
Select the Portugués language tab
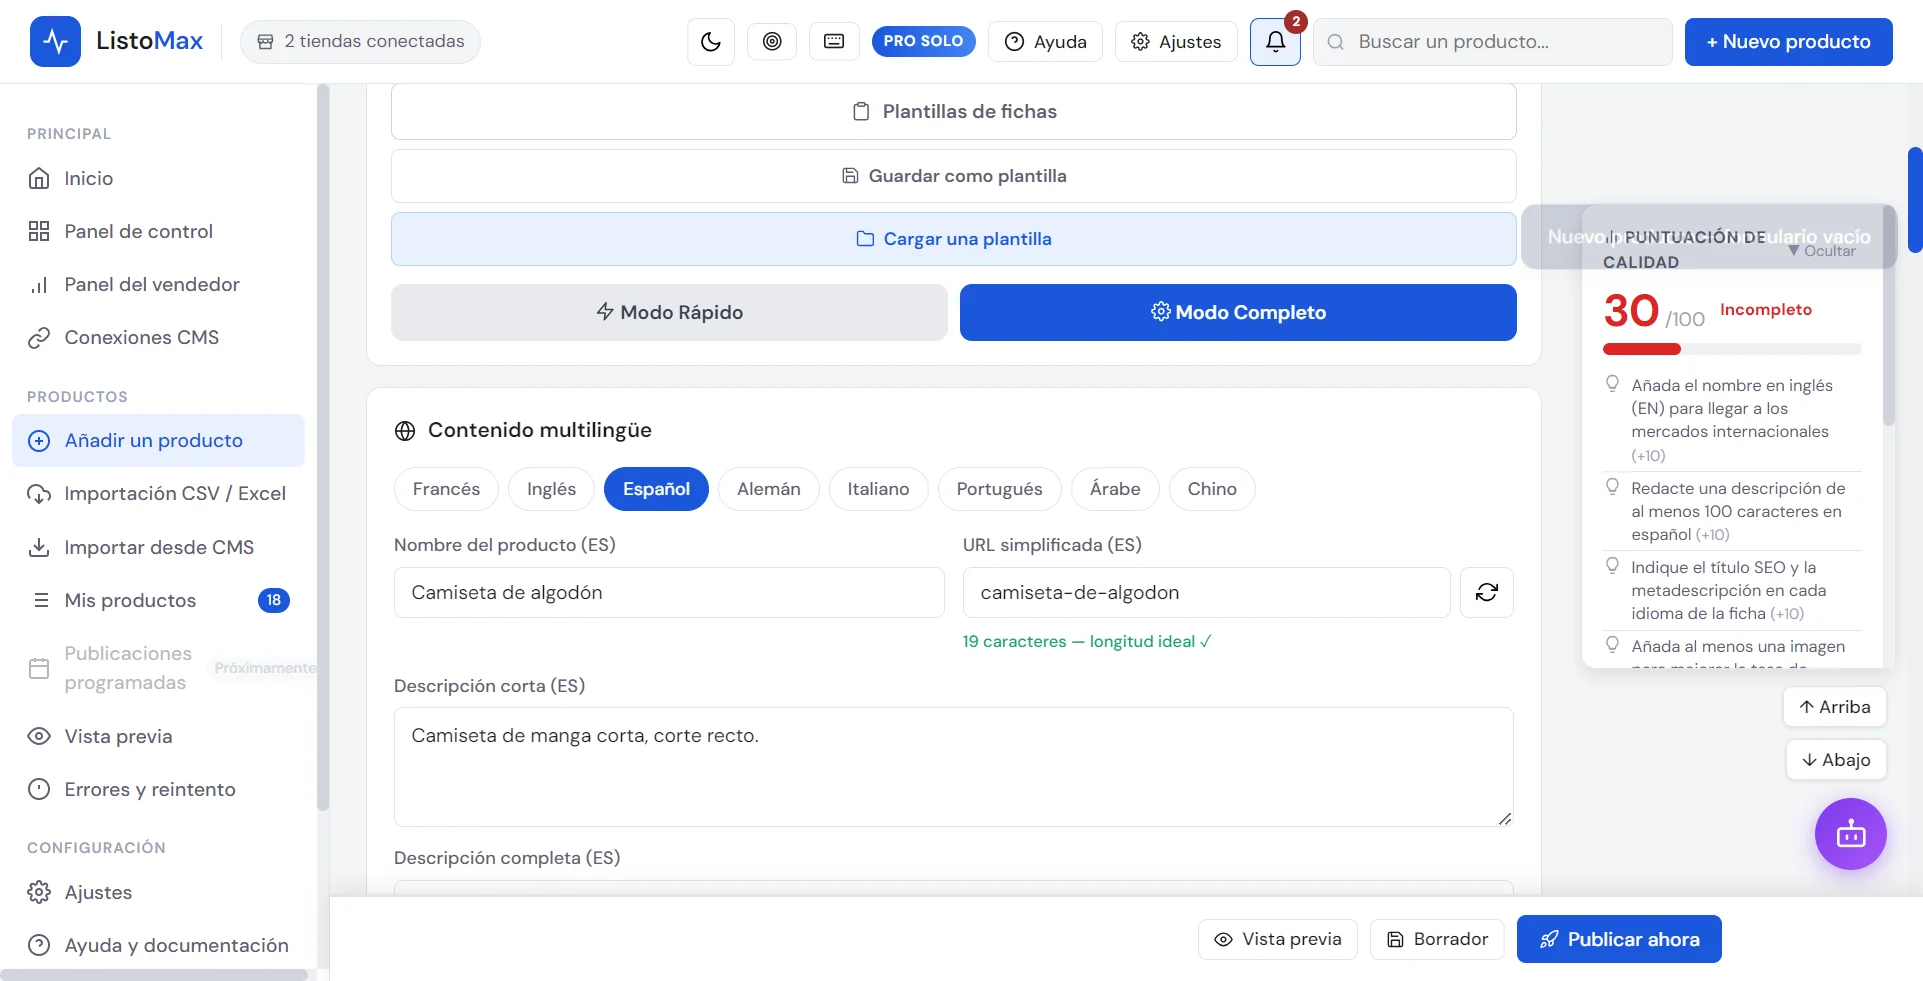pyautogui.click(x=999, y=489)
